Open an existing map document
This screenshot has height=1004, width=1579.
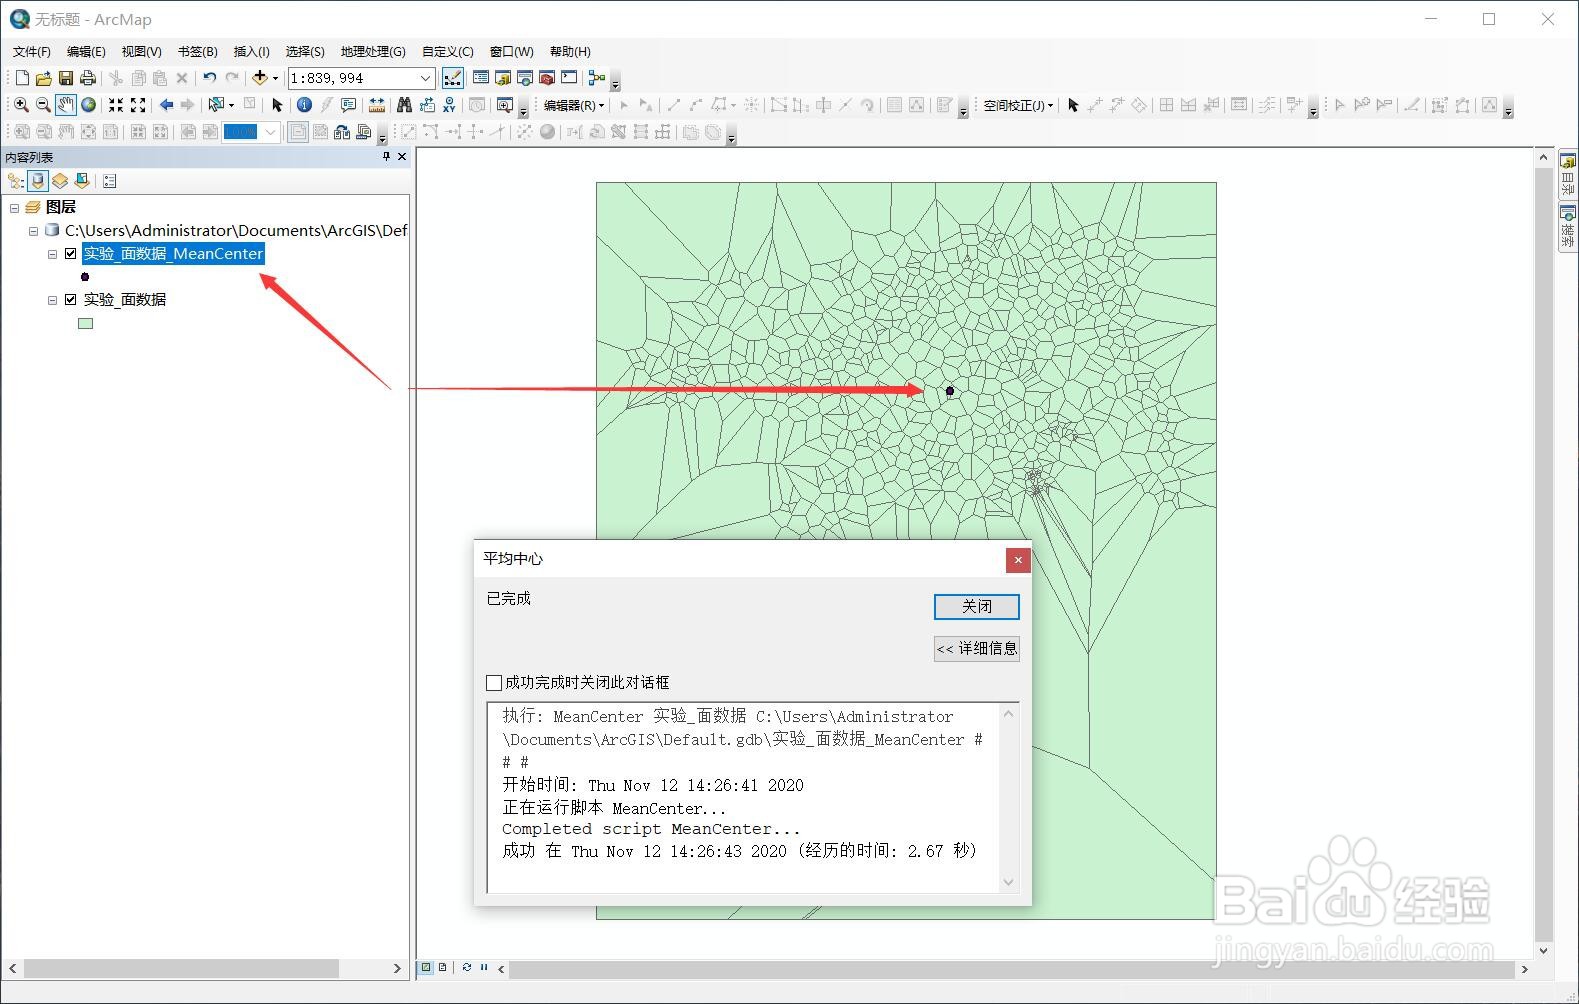click(x=43, y=78)
